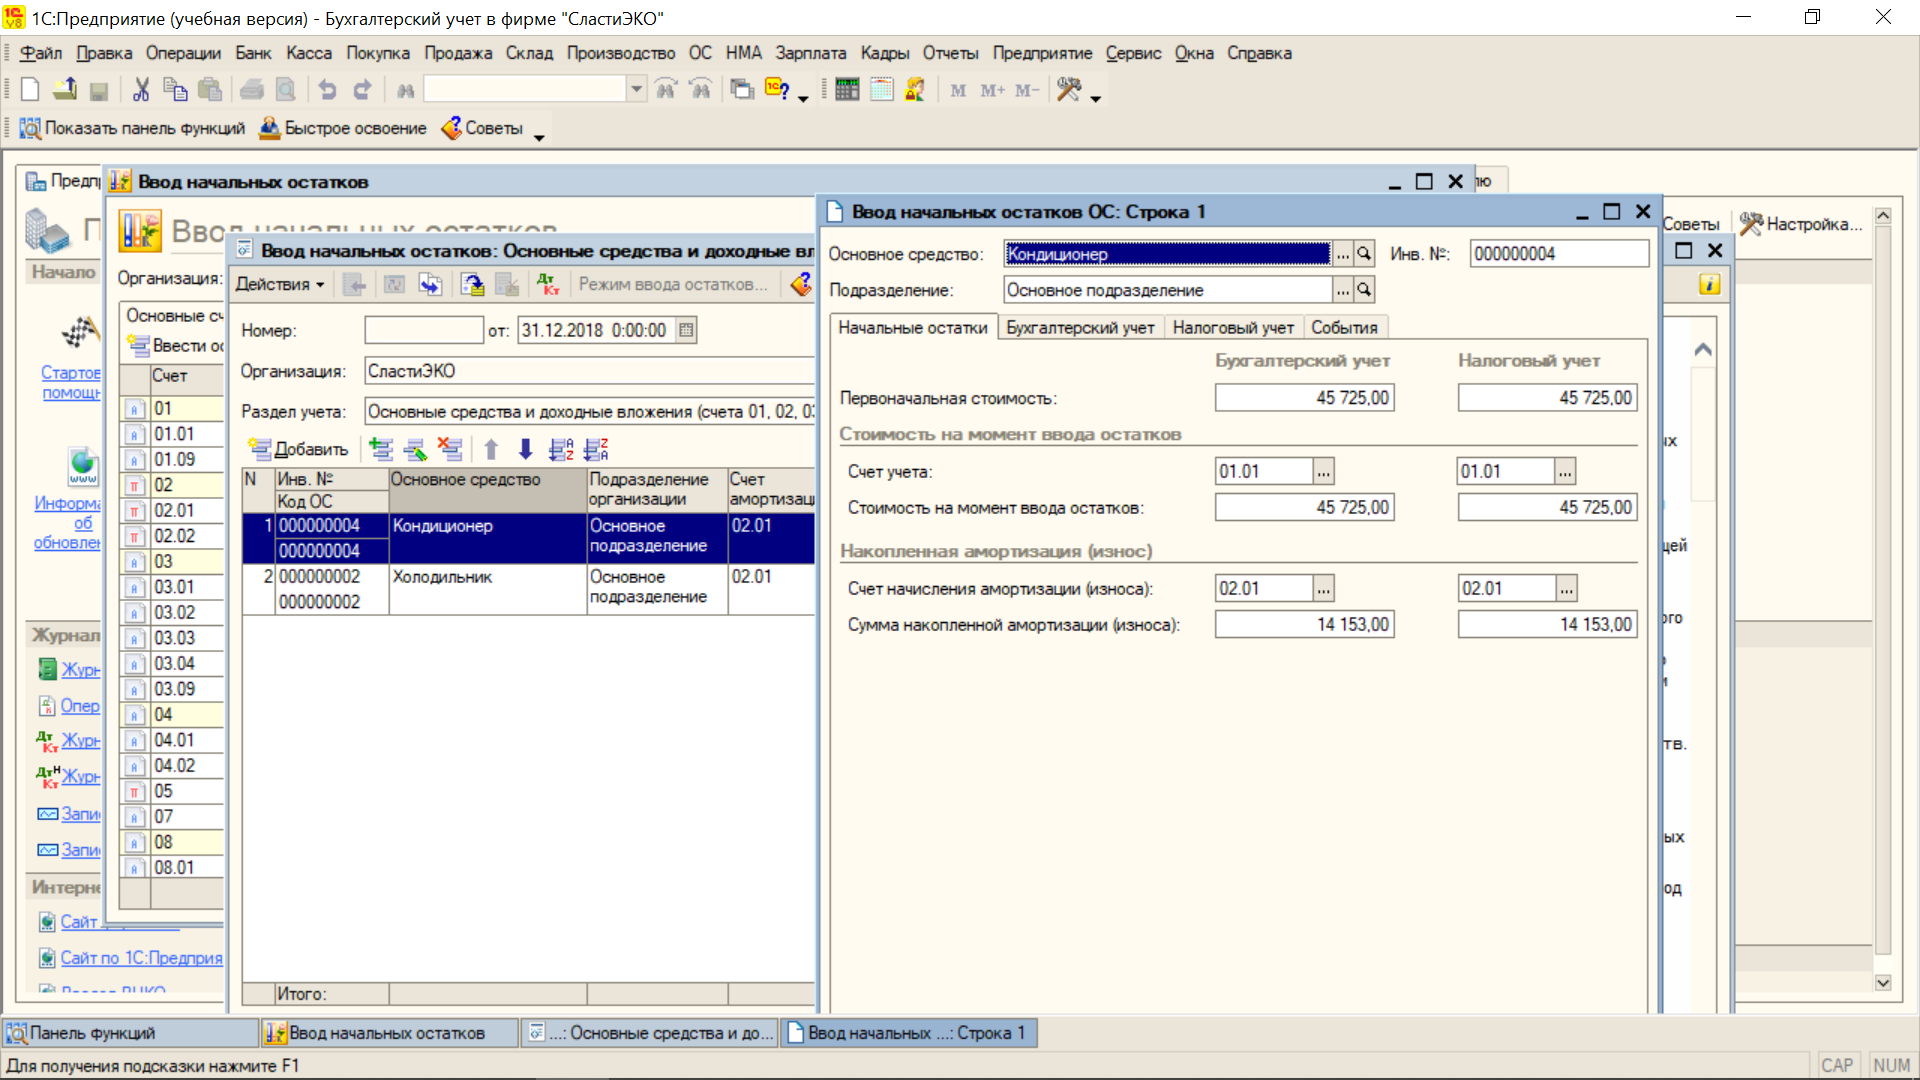Click Добавить button to add row
Image resolution: width=1920 pixels, height=1080 pixels.
click(x=299, y=450)
